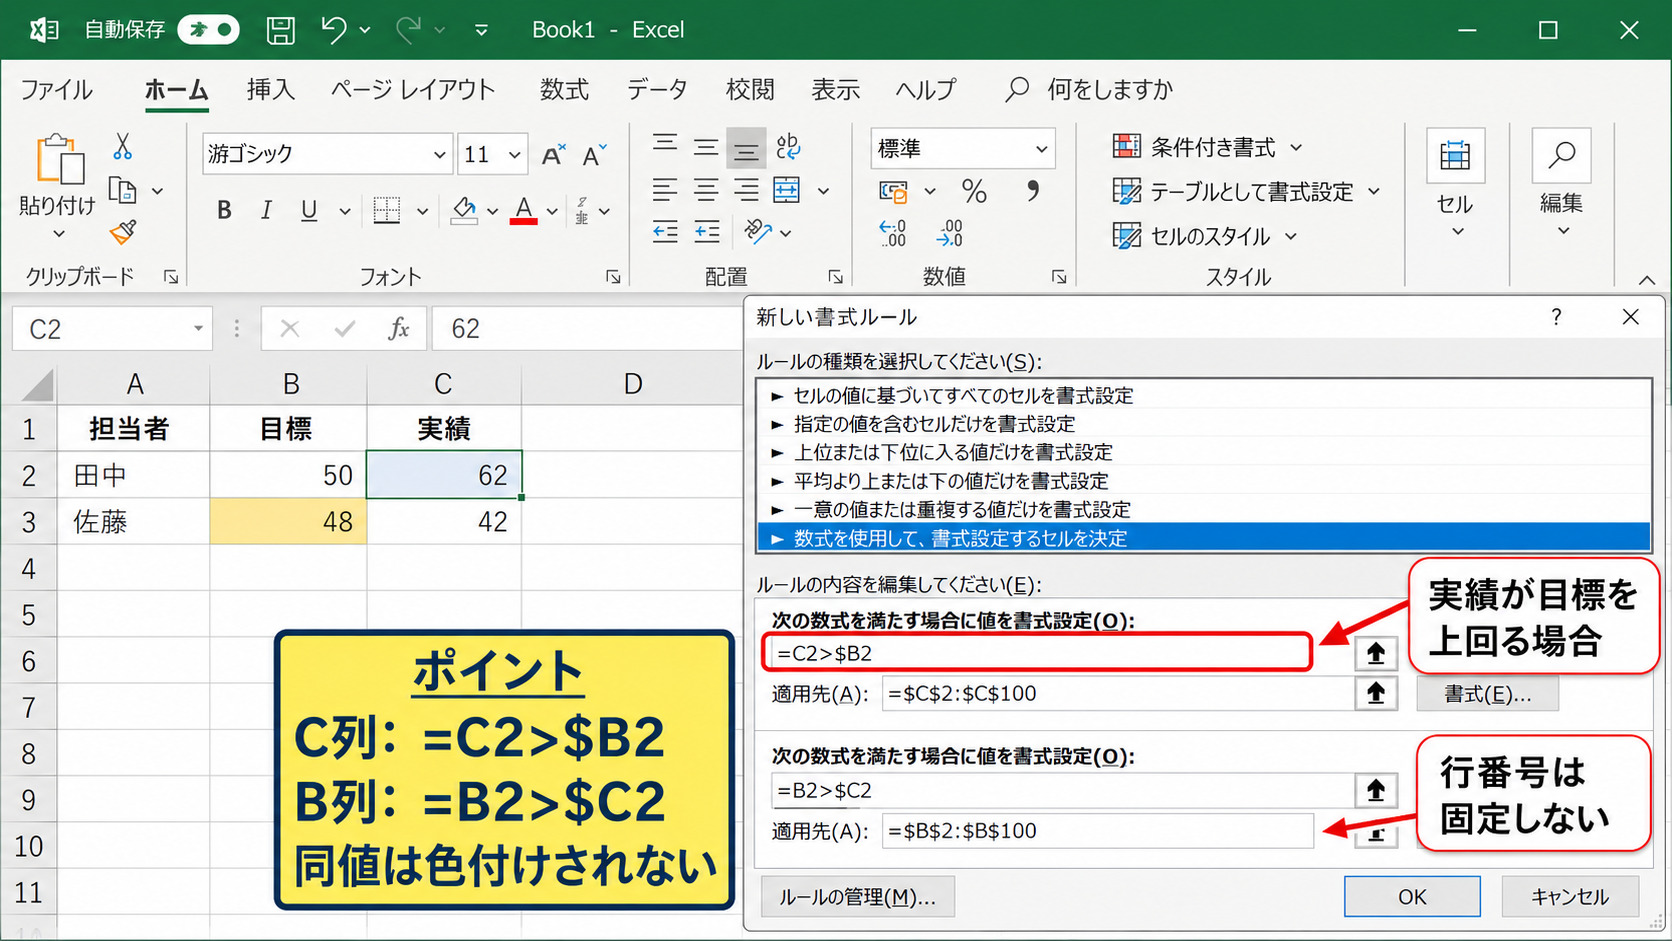This screenshot has height=941, width=1672.
Task: Apply Underline formatting
Action: pos(309,210)
